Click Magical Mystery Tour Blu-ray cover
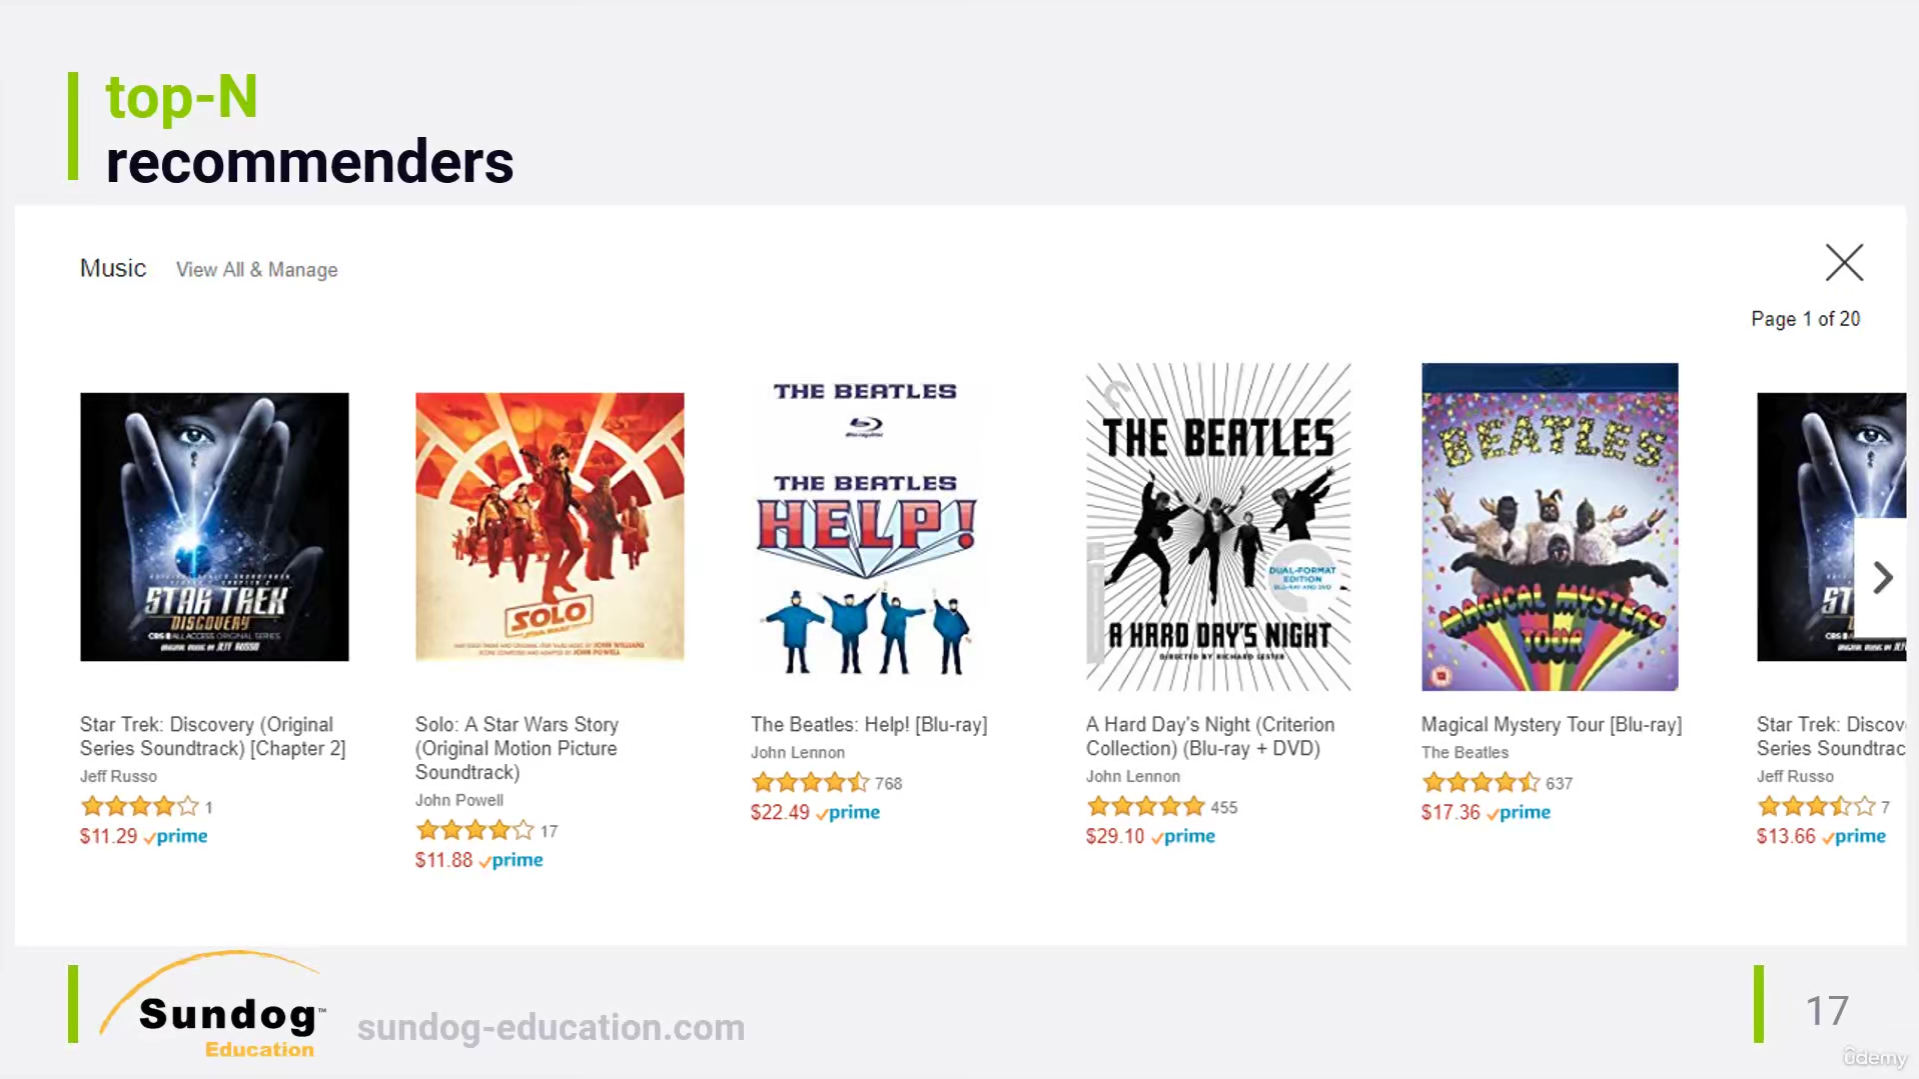This screenshot has height=1079, width=1919. (x=1550, y=527)
